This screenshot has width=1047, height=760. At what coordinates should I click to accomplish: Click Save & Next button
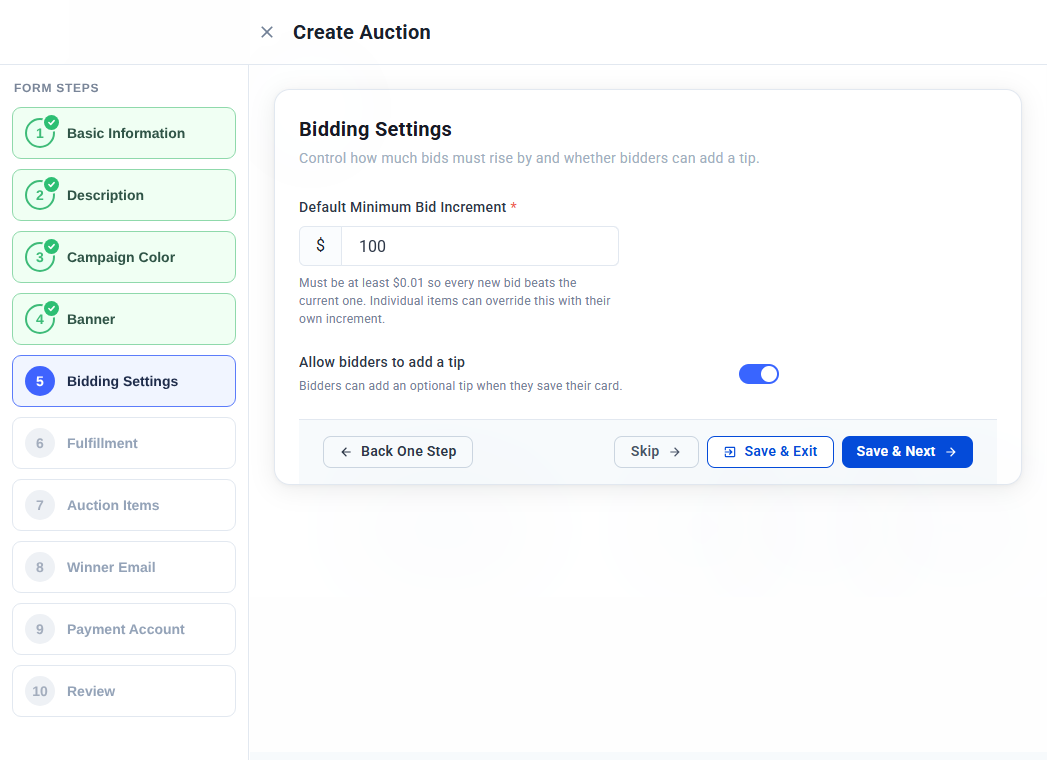[907, 451]
